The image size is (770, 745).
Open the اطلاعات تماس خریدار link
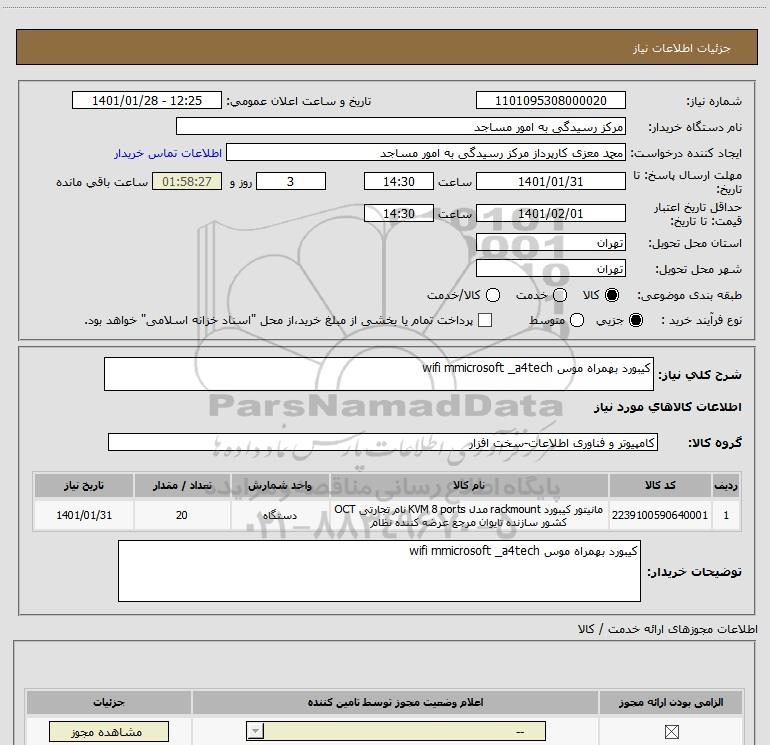coord(168,153)
